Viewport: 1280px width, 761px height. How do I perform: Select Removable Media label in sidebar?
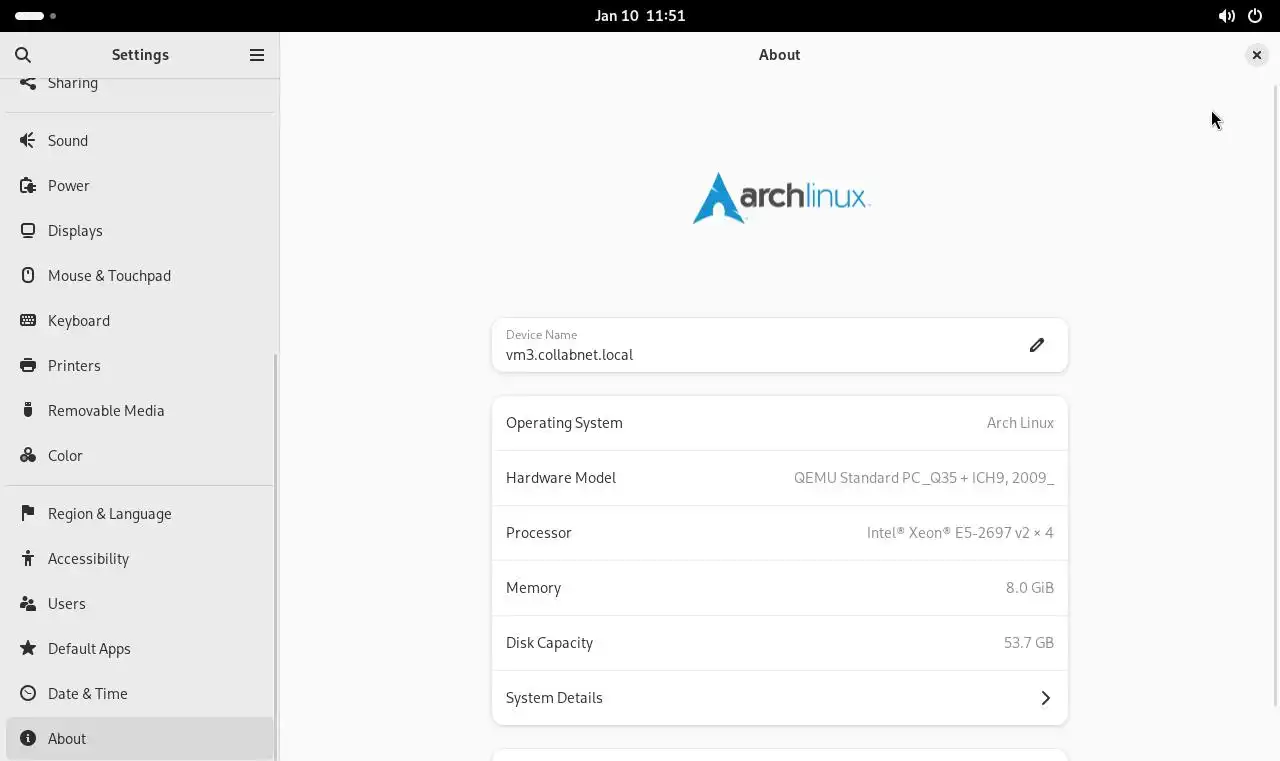(106, 411)
